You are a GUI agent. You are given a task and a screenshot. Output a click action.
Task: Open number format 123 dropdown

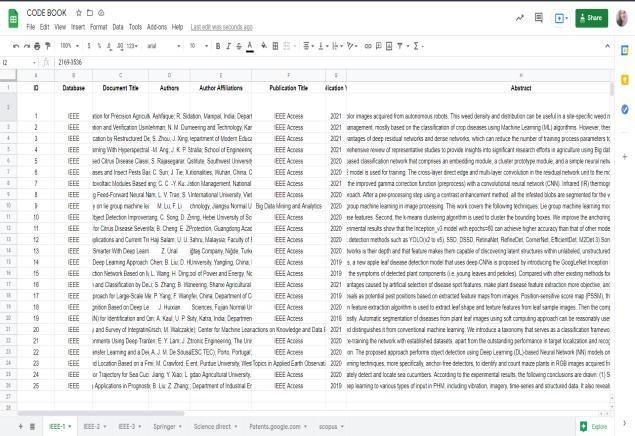pos(132,46)
